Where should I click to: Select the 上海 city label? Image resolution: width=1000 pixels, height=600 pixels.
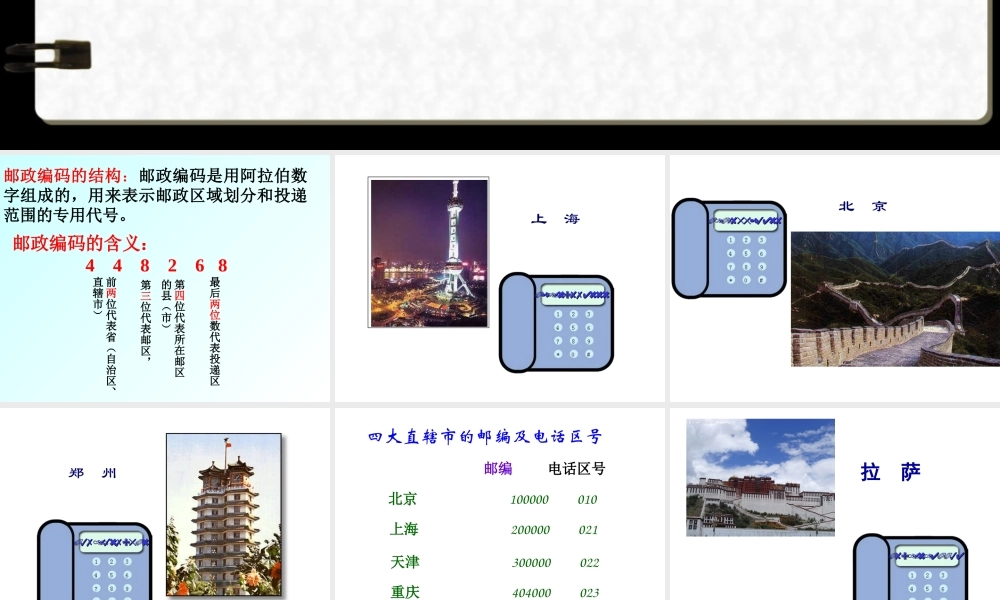(403, 530)
